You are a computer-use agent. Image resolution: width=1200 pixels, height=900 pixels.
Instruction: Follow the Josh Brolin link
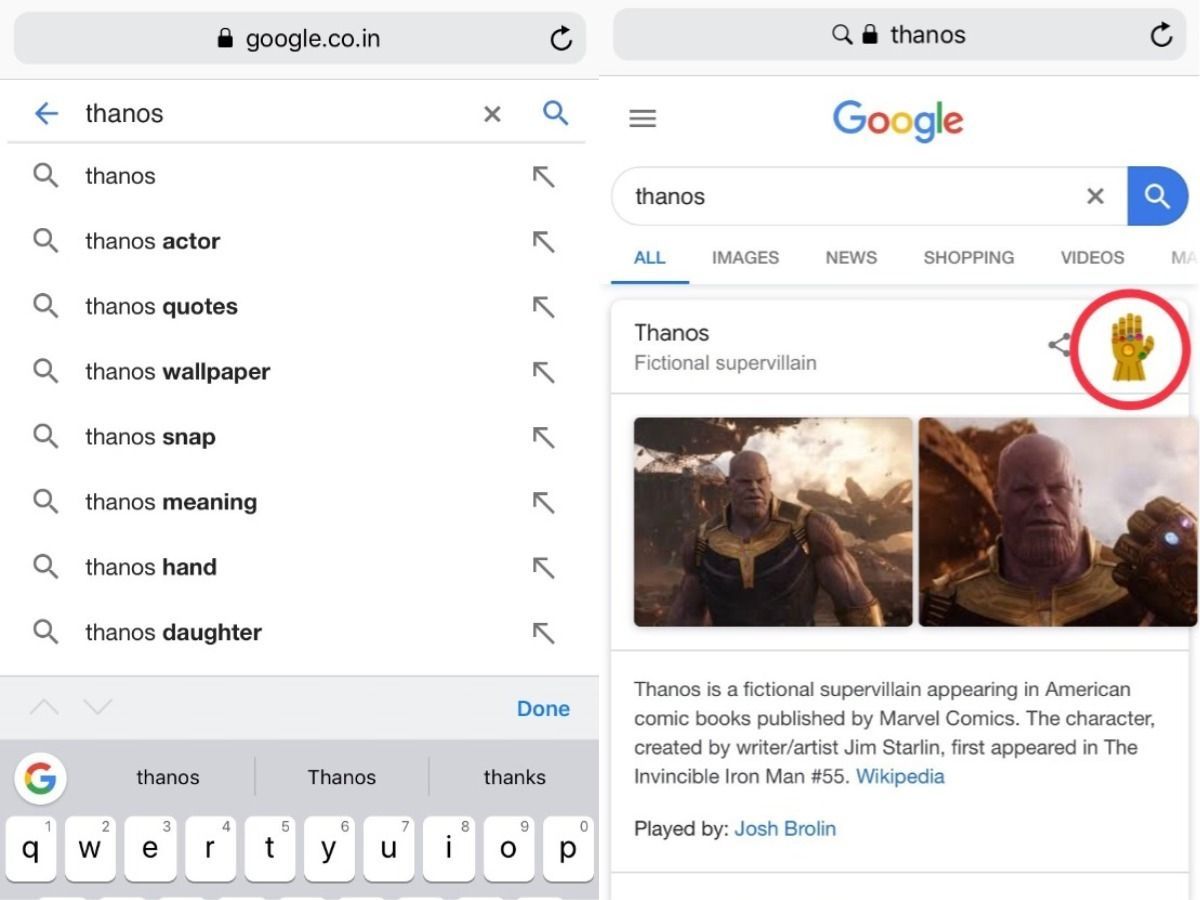tap(785, 828)
